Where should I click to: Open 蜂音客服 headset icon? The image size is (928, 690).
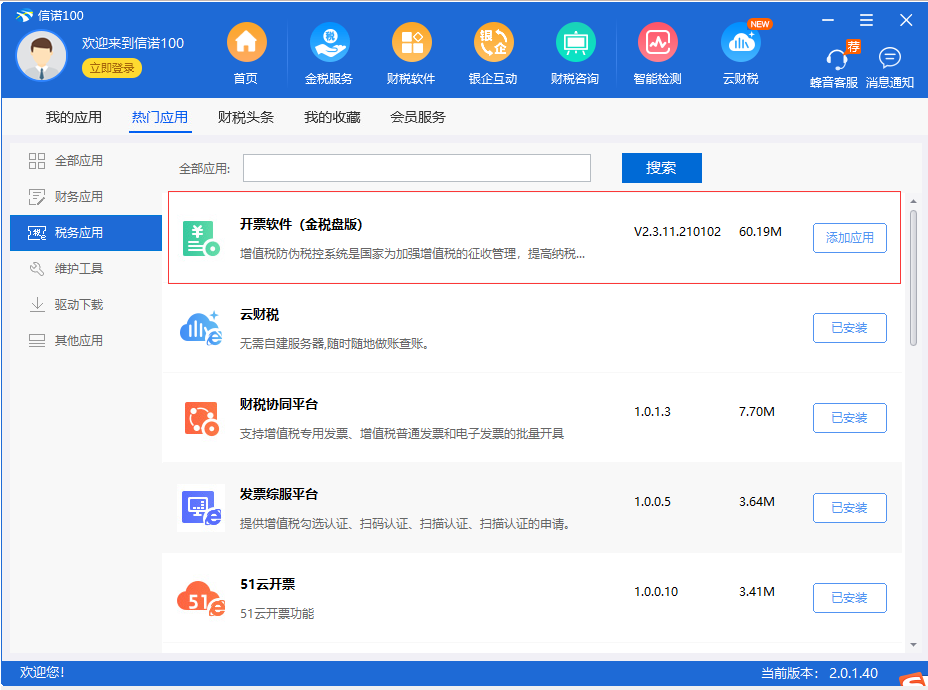tap(836, 59)
